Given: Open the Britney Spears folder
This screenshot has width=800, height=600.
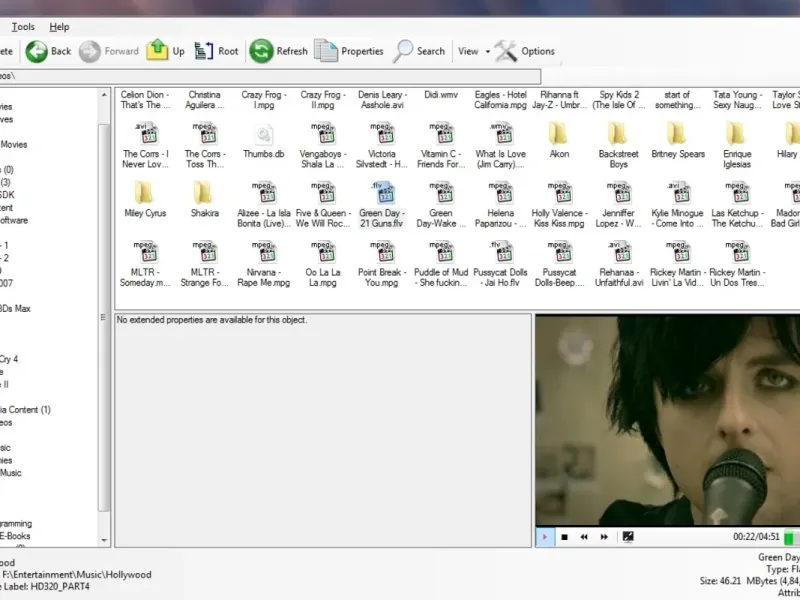Looking at the screenshot, I should pos(677,139).
